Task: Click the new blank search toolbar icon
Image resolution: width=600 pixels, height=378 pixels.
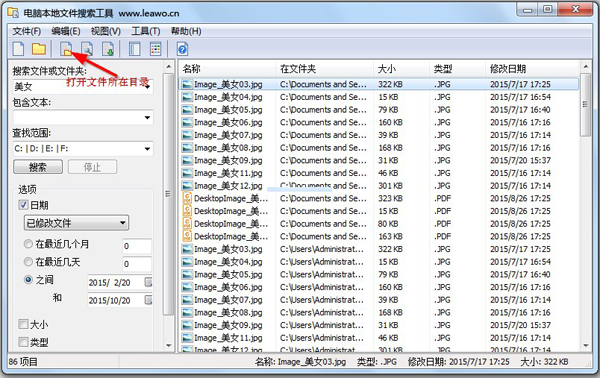Action: pyautogui.click(x=18, y=49)
